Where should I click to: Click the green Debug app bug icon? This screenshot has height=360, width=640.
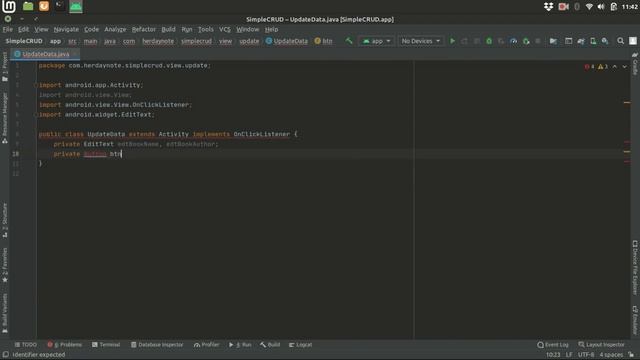click(x=489, y=41)
